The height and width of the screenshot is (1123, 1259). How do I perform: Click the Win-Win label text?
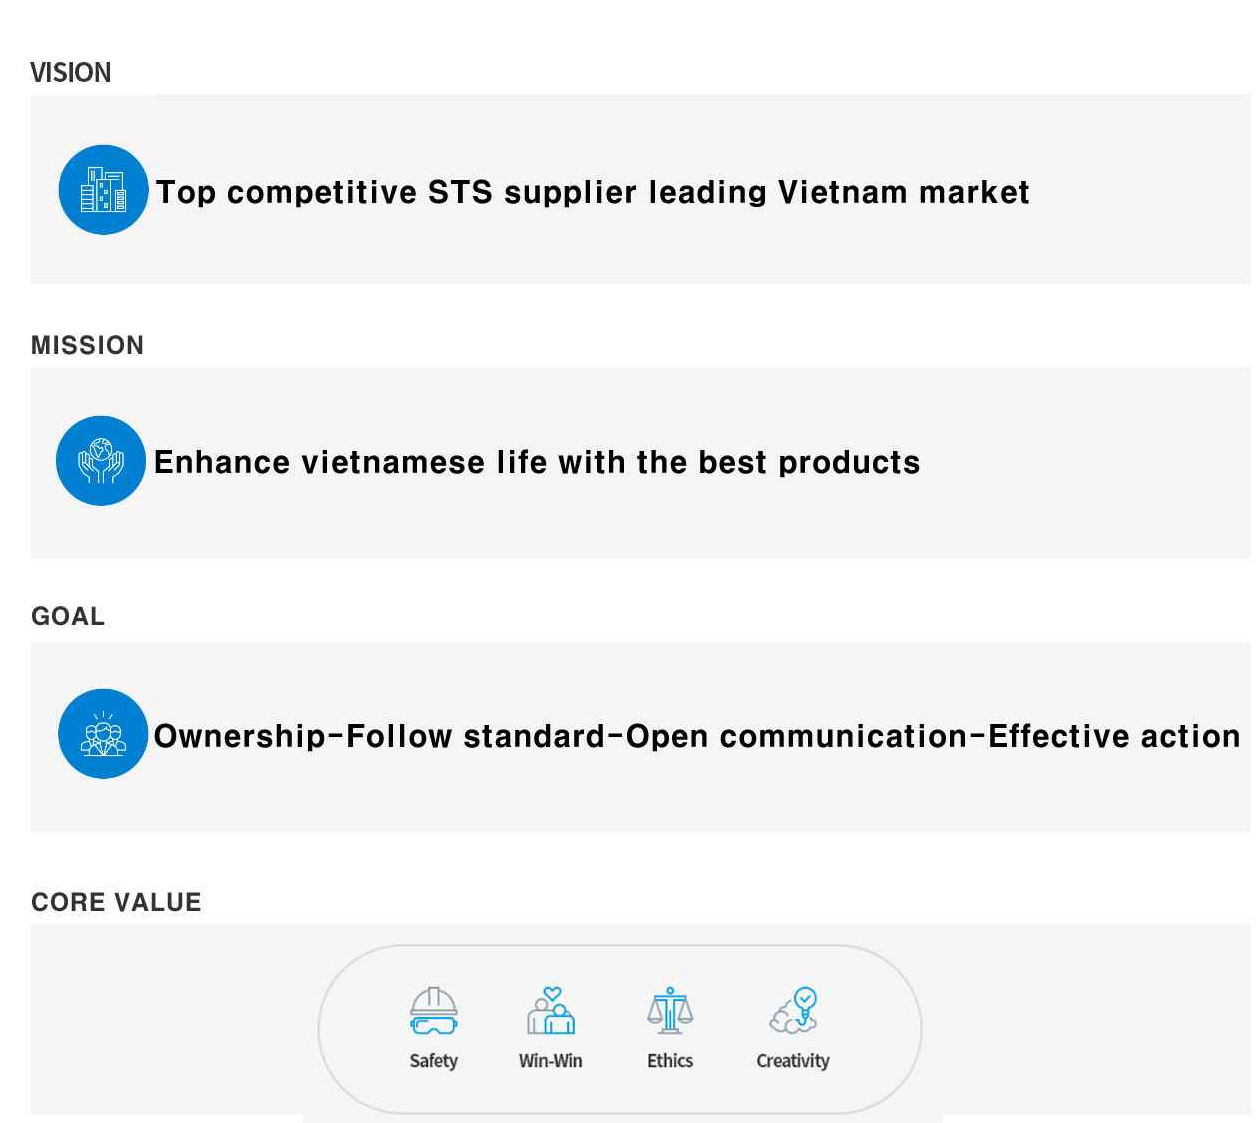pyautogui.click(x=551, y=1061)
